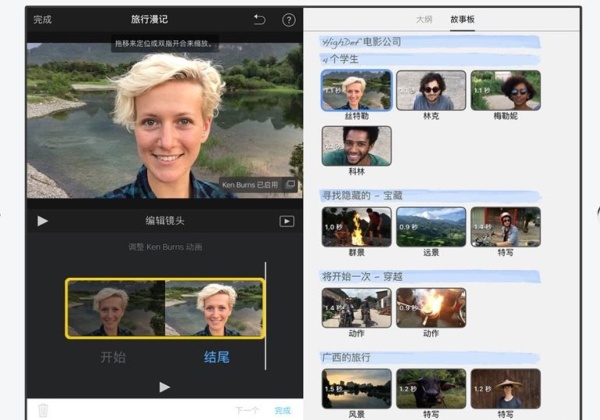Toggle the Ken Burns 已启用 control

[258, 185]
